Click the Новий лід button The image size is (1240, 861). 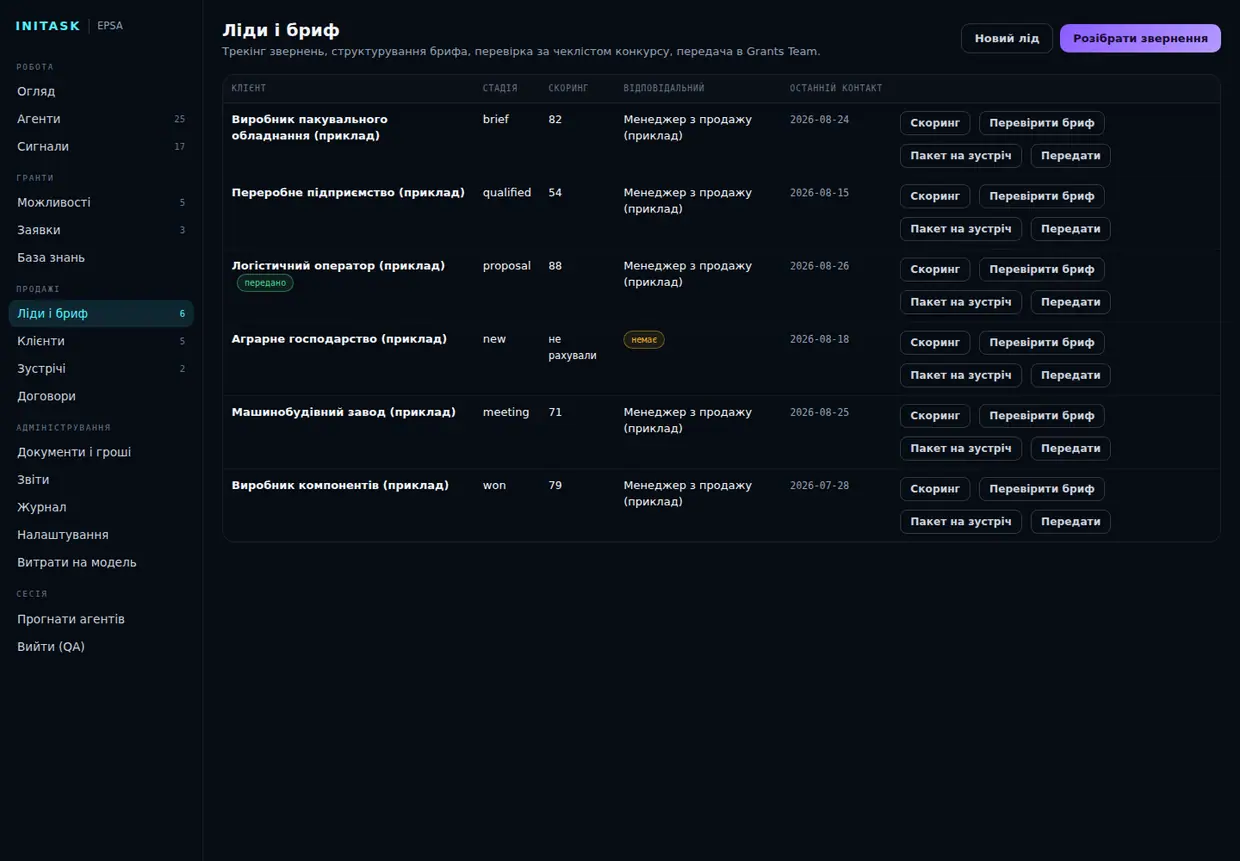[x=1006, y=38]
